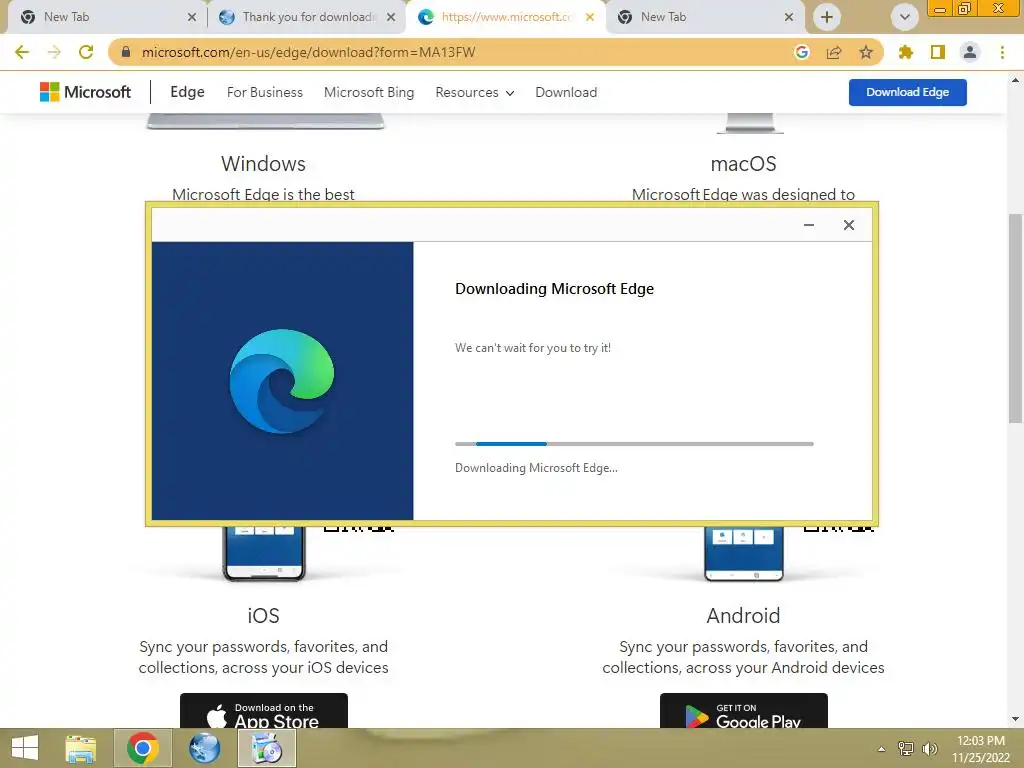This screenshot has width=1024, height=768.
Task: Open Microsoft Bing link
Action: (369, 93)
